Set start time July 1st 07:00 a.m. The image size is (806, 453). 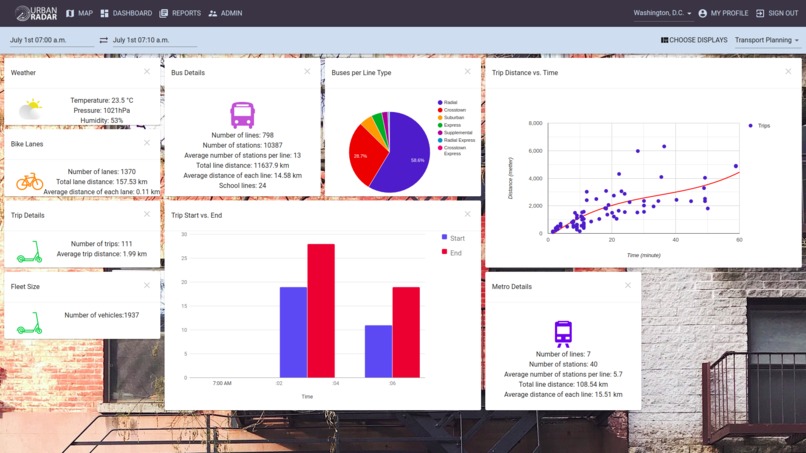[x=51, y=40]
